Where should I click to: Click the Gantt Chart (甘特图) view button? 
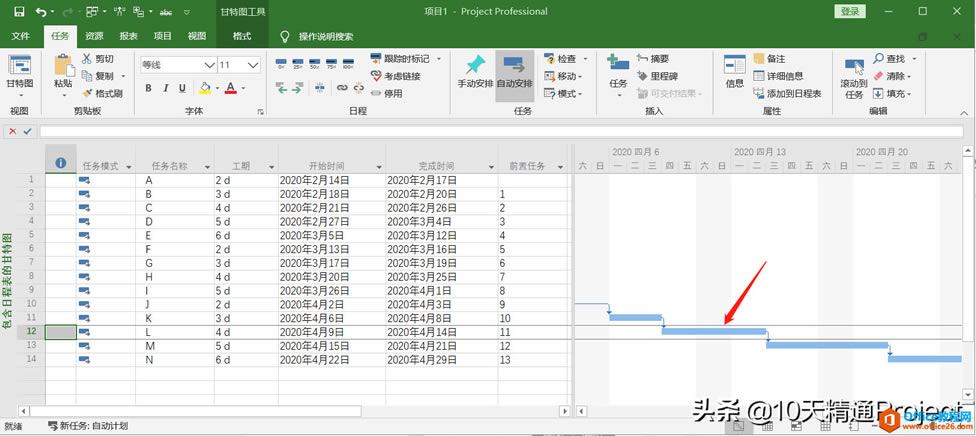coord(20,72)
